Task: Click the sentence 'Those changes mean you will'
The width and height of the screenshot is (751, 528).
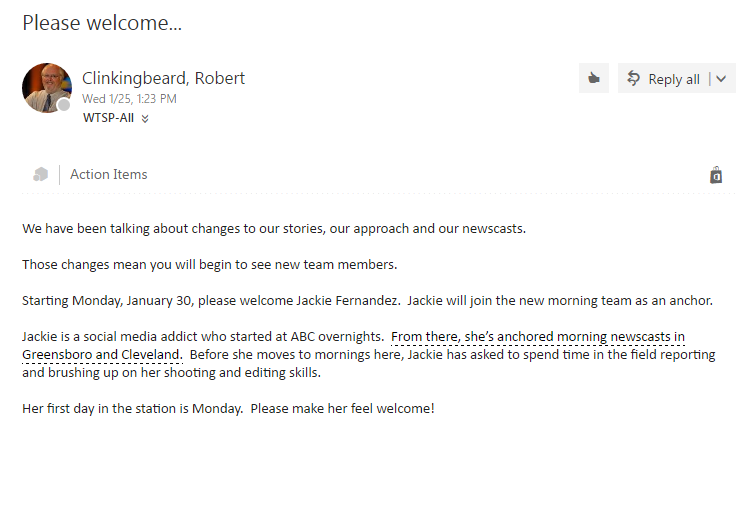Action: tap(210, 265)
